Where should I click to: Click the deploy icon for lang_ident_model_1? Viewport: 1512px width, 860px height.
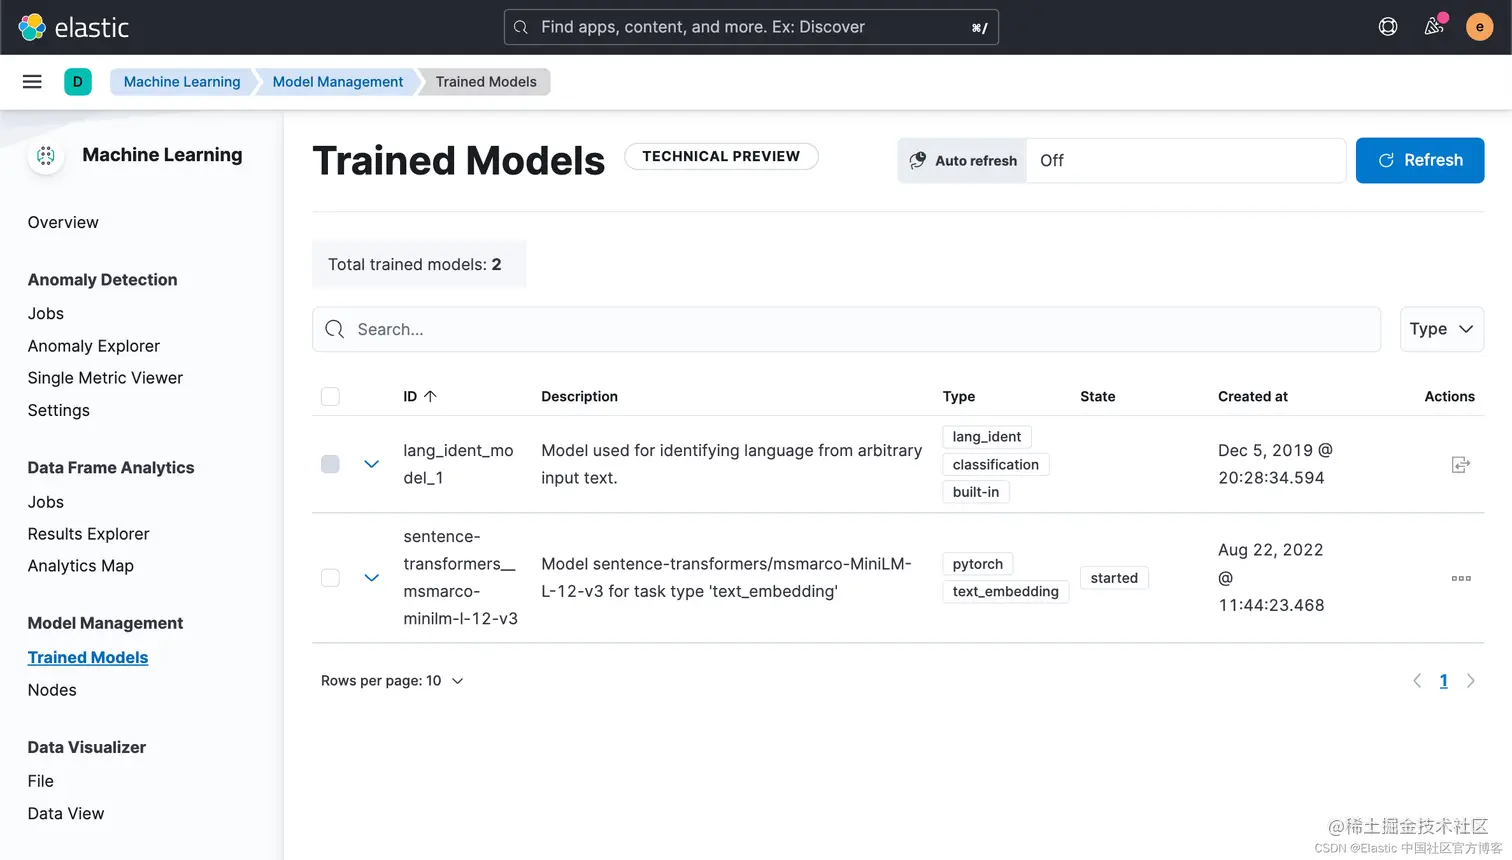coord(1461,464)
